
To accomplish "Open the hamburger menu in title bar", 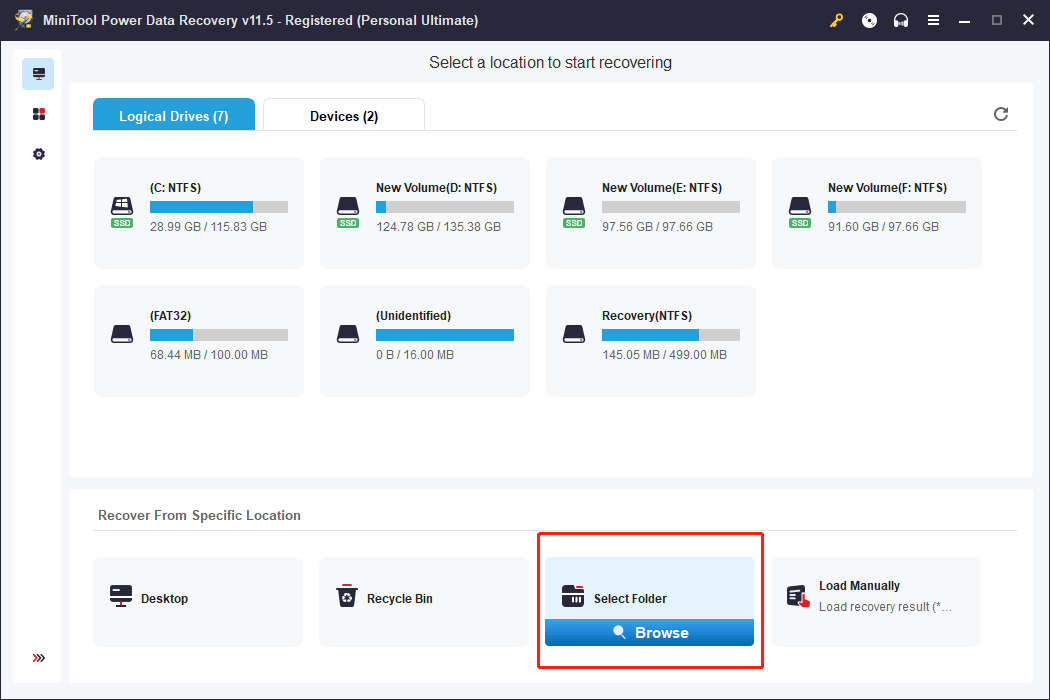I will pos(933,20).
